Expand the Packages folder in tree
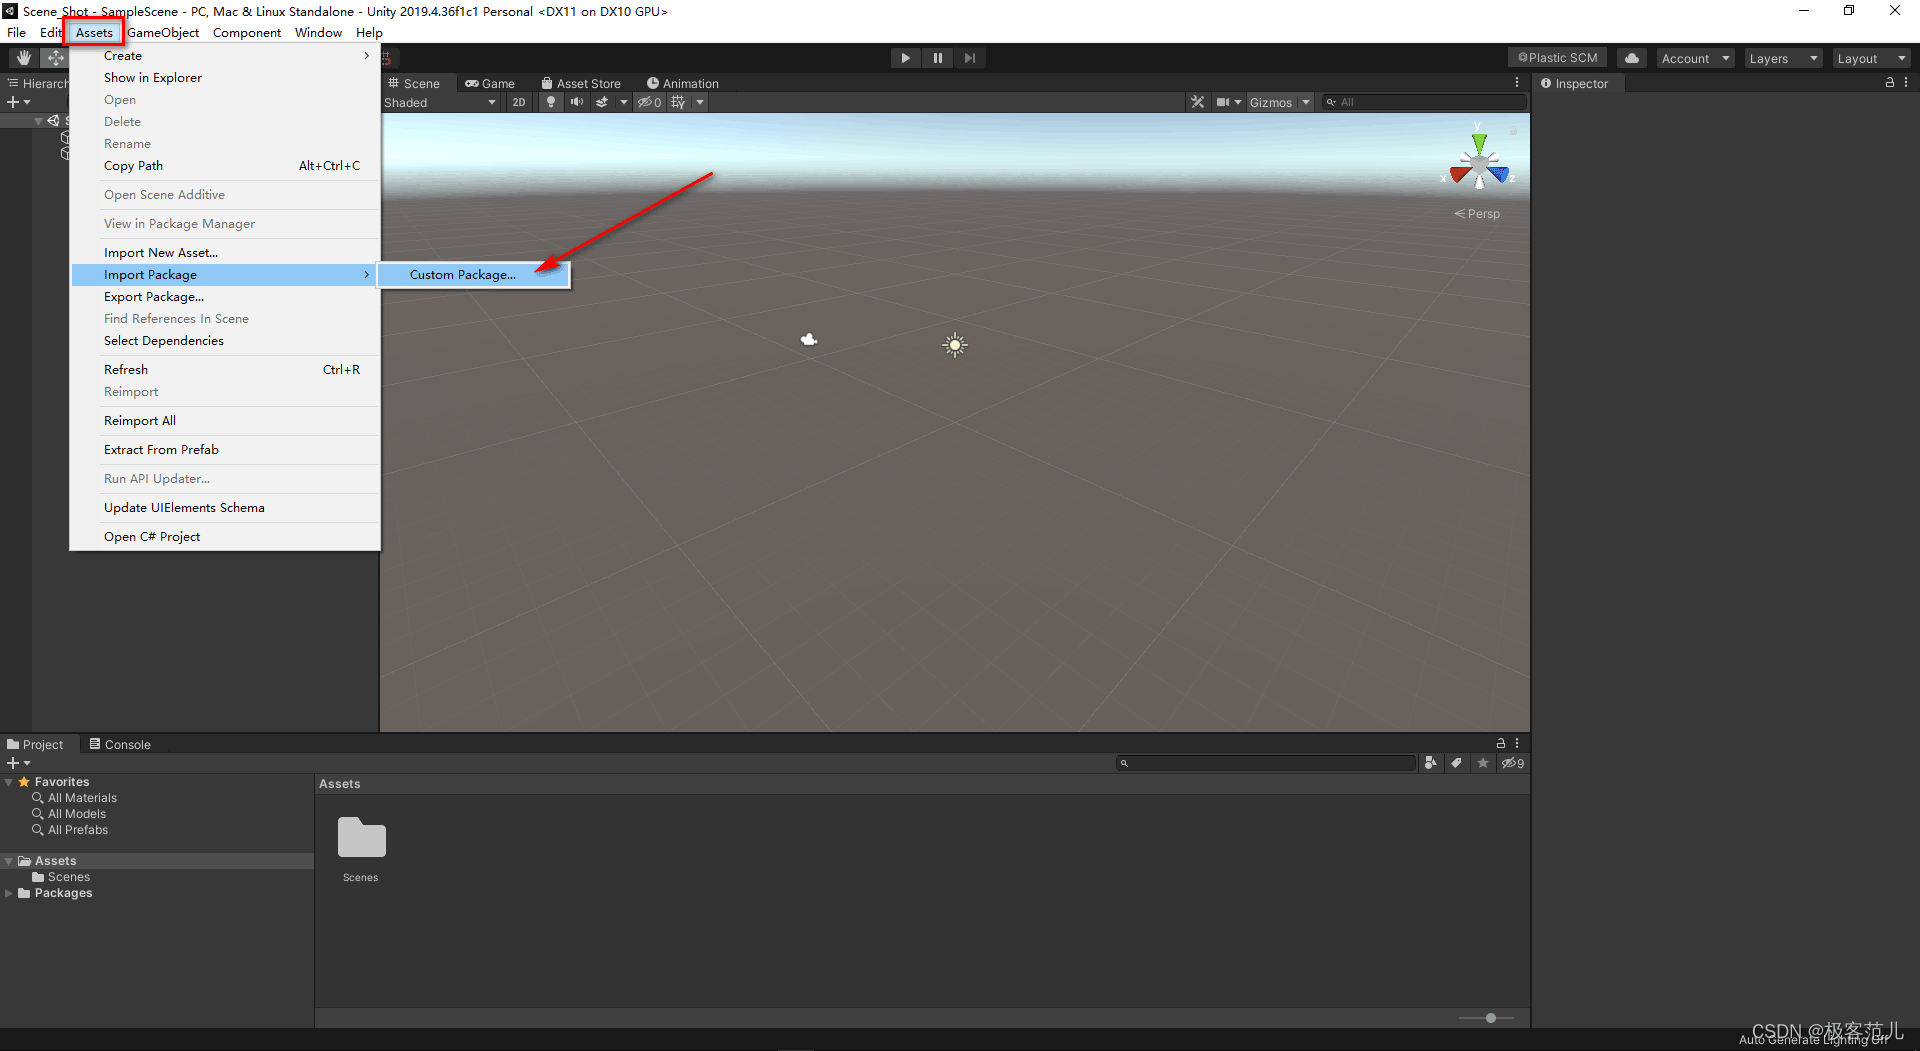Viewport: 1920px width, 1051px height. 9,893
